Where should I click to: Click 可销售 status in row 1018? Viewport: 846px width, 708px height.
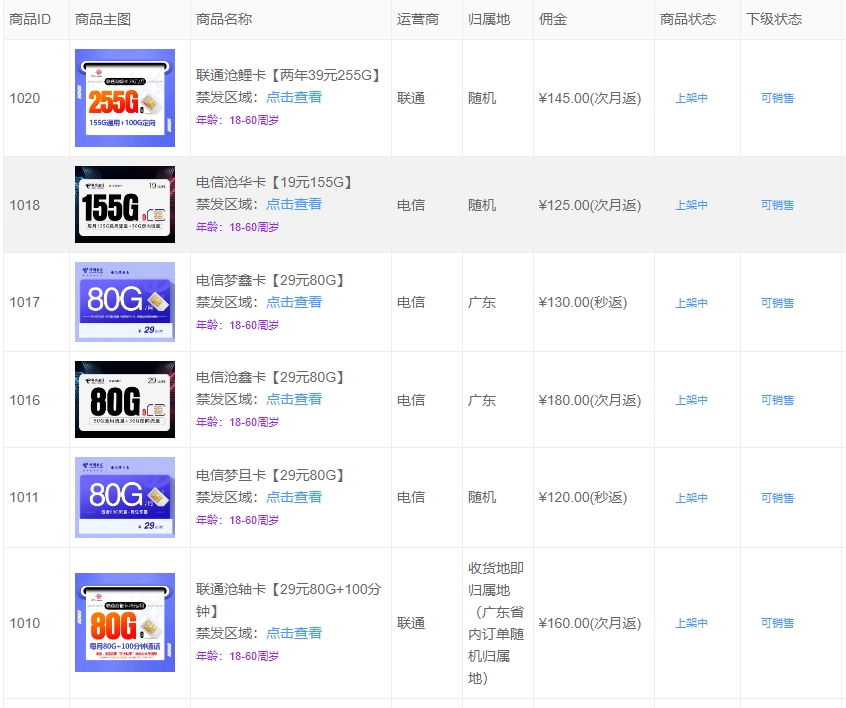click(x=777, y=205)
